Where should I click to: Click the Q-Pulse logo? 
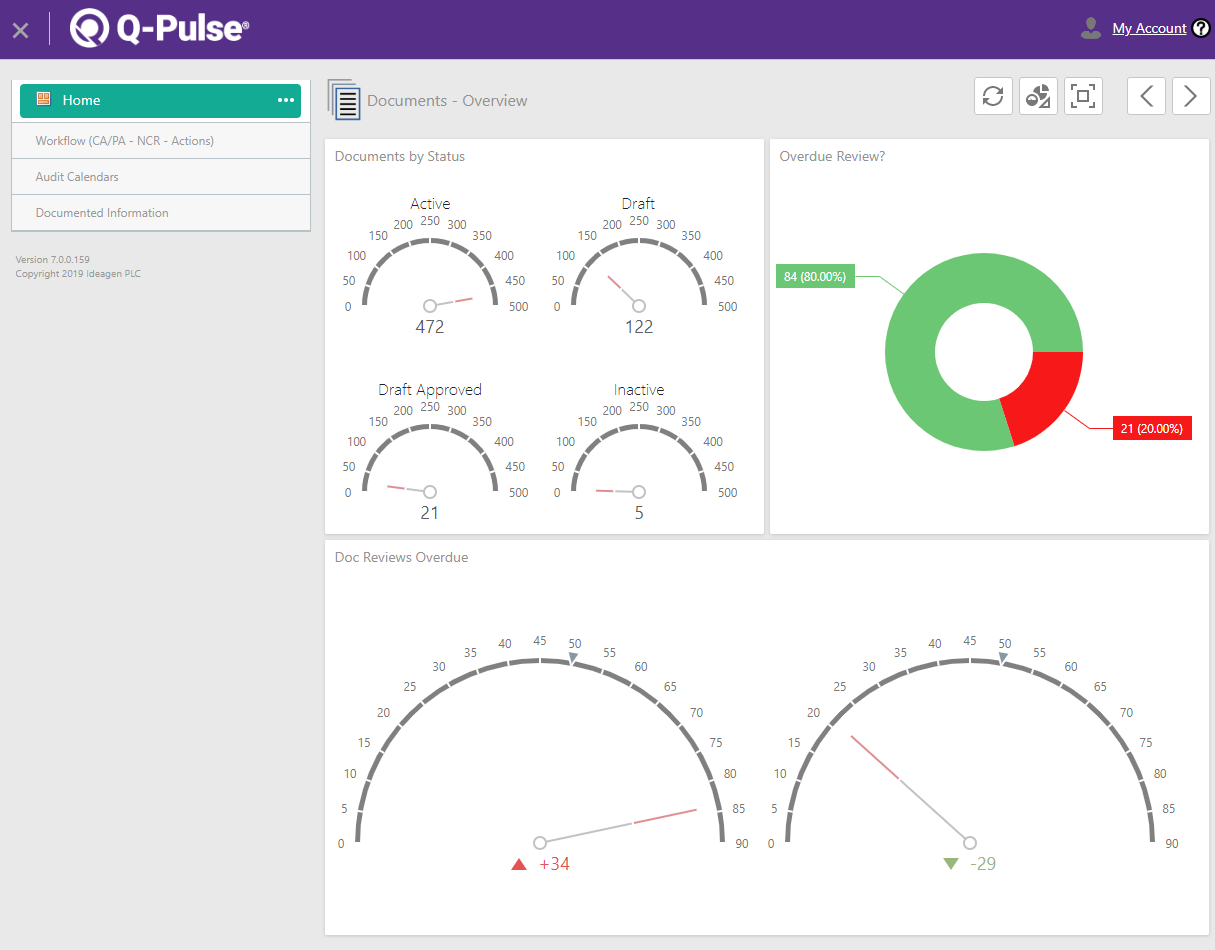pos(156,29)
